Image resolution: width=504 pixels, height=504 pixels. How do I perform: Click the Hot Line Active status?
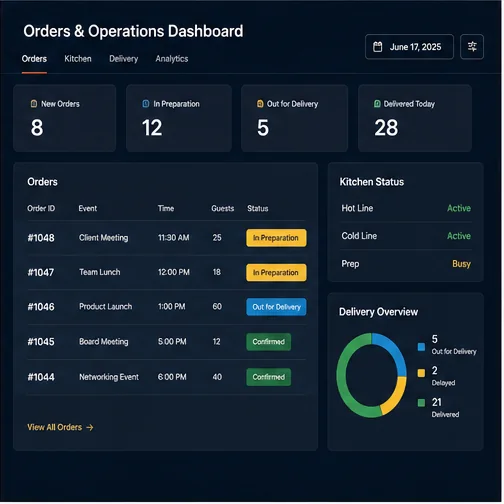tap(460, 209)
